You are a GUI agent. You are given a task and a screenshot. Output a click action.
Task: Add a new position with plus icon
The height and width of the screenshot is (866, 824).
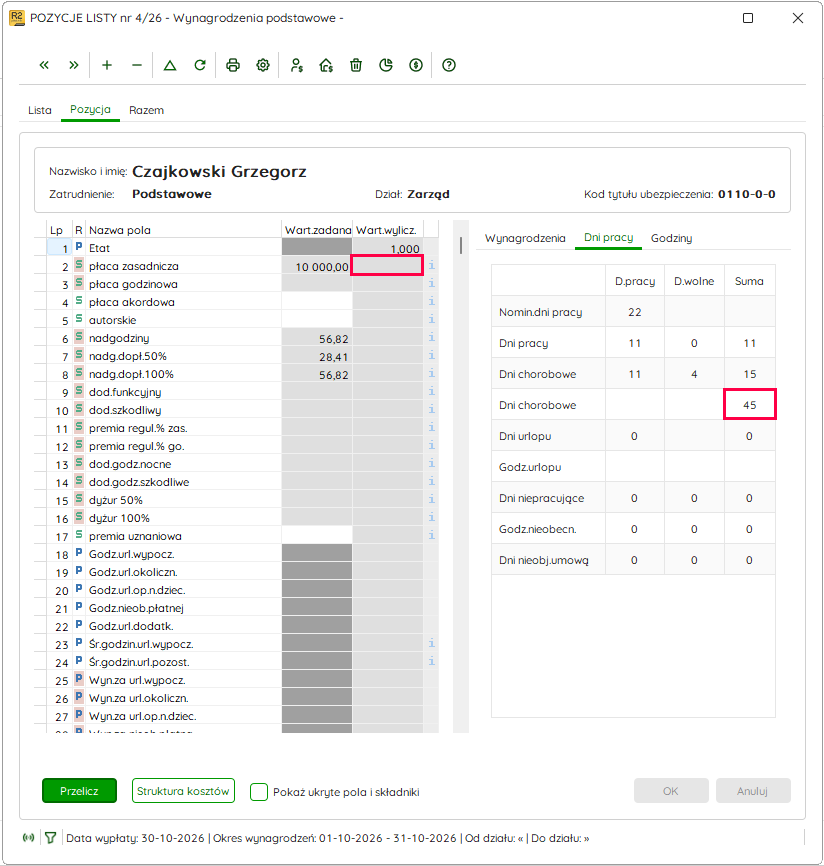(x=107, y=65)
